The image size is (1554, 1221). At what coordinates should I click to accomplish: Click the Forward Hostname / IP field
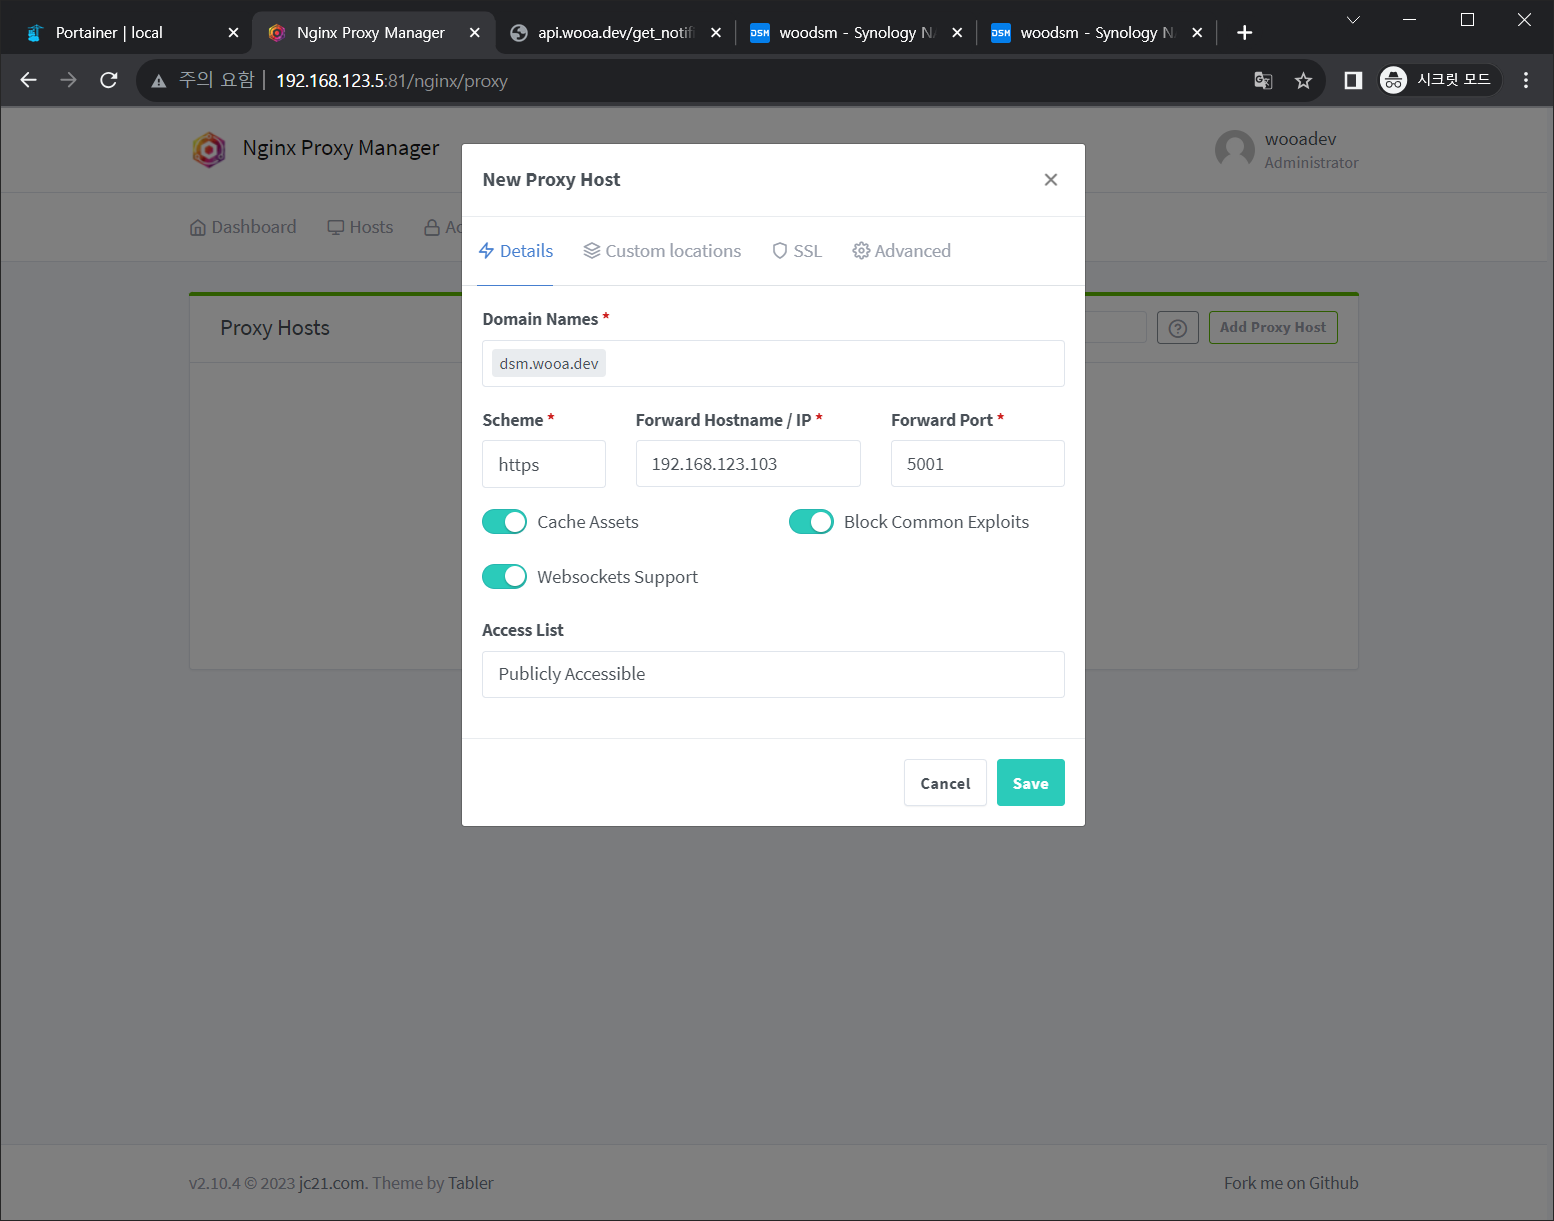[748, 464]
